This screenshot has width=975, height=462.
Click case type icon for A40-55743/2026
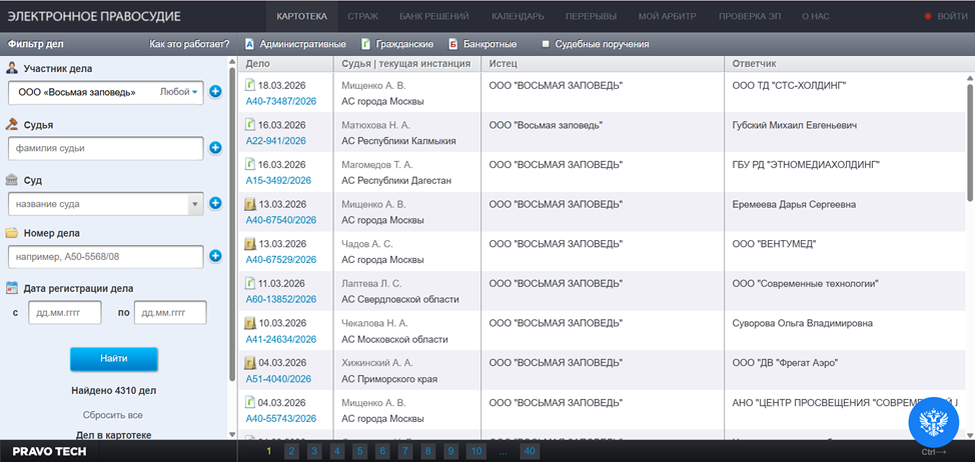click(251, 403)
